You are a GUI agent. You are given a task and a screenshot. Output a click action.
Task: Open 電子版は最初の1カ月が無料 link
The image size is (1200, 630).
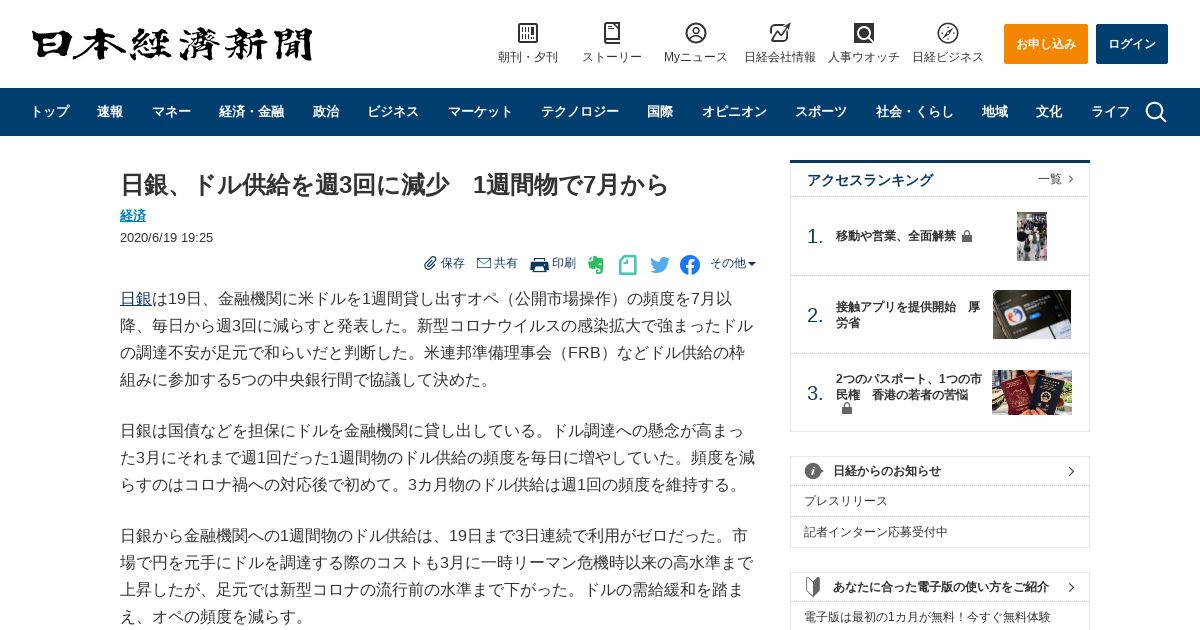pyautogui.click(x=927, y=617)
